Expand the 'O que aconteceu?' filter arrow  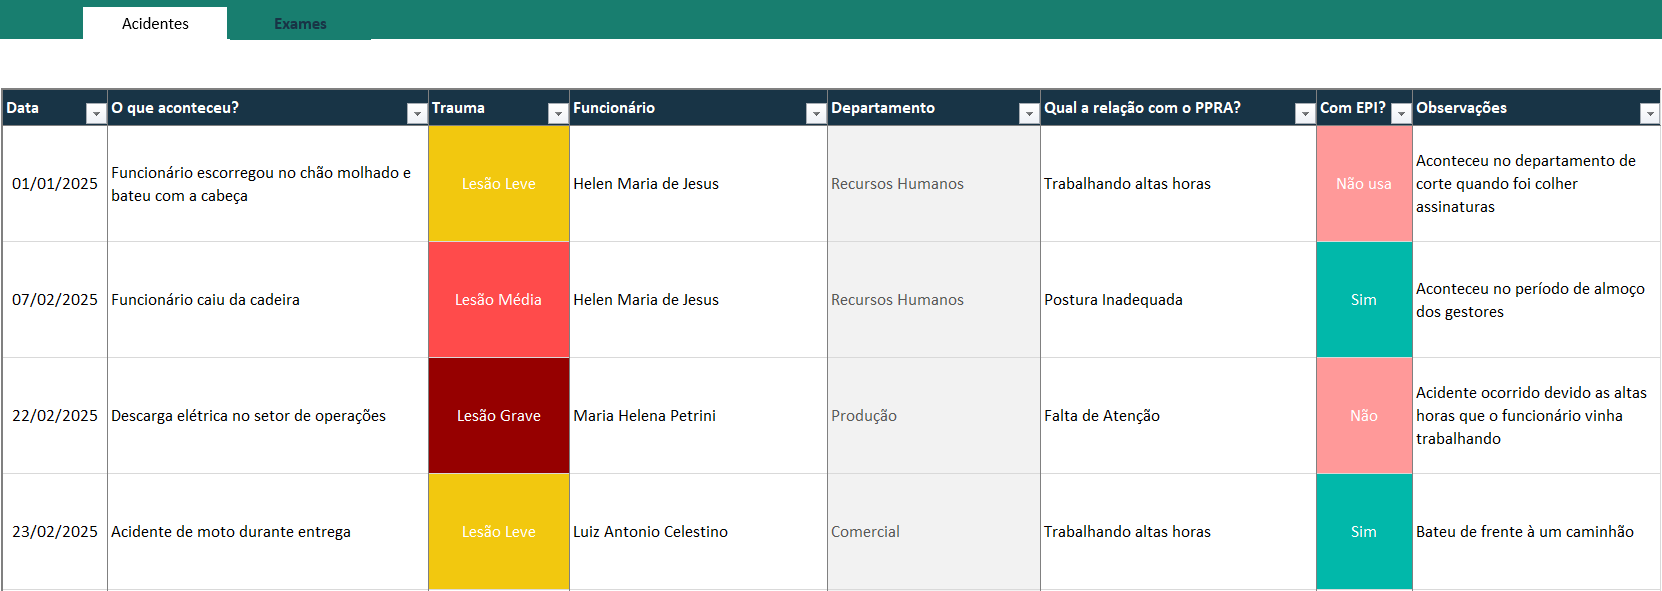(417, 114)
